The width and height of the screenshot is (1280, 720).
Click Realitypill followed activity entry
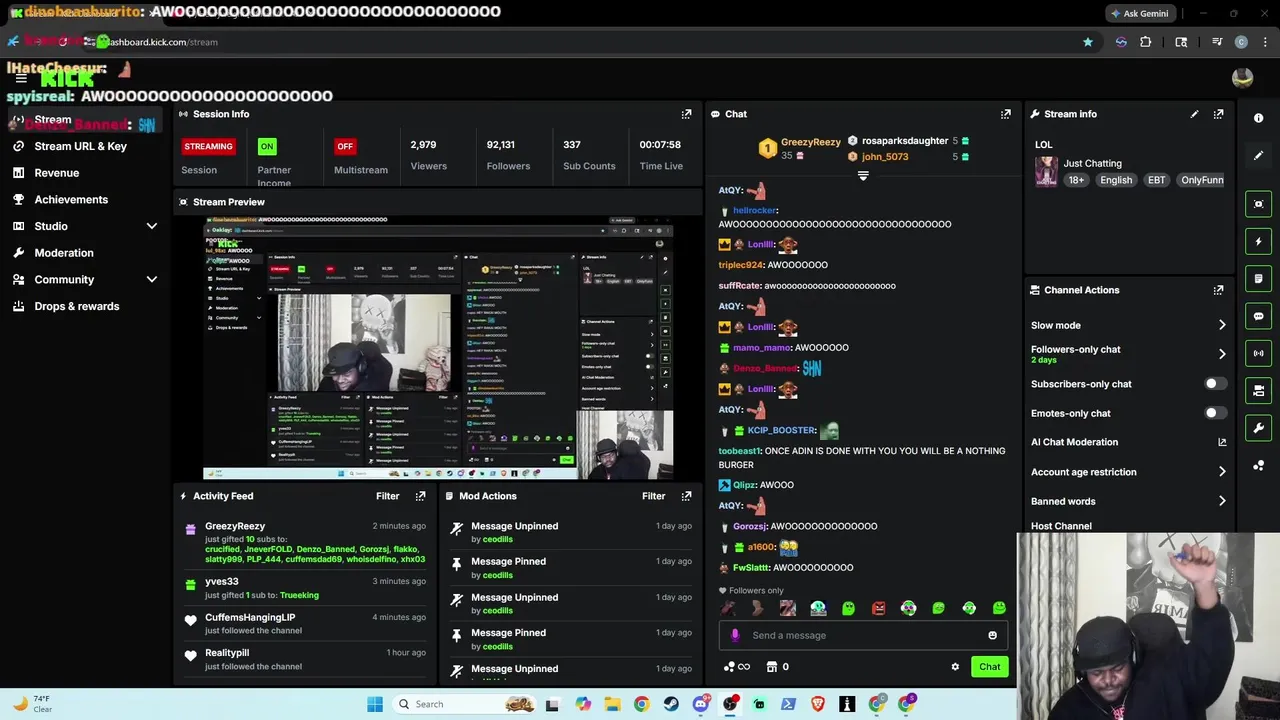[x=306, y=659]
